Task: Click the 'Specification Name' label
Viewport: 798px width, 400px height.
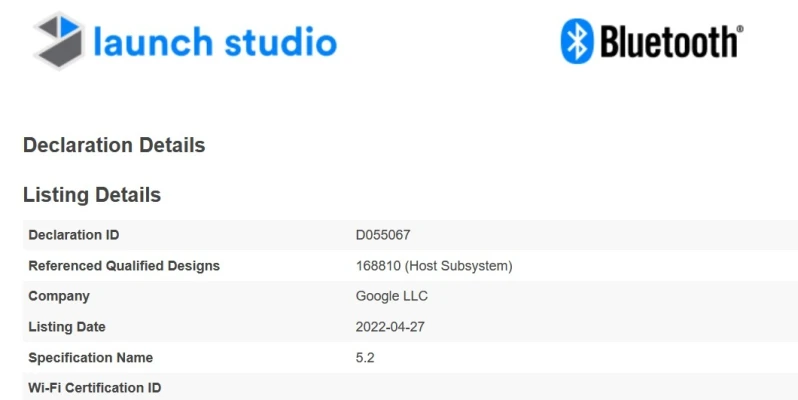Action: [91, 357]
